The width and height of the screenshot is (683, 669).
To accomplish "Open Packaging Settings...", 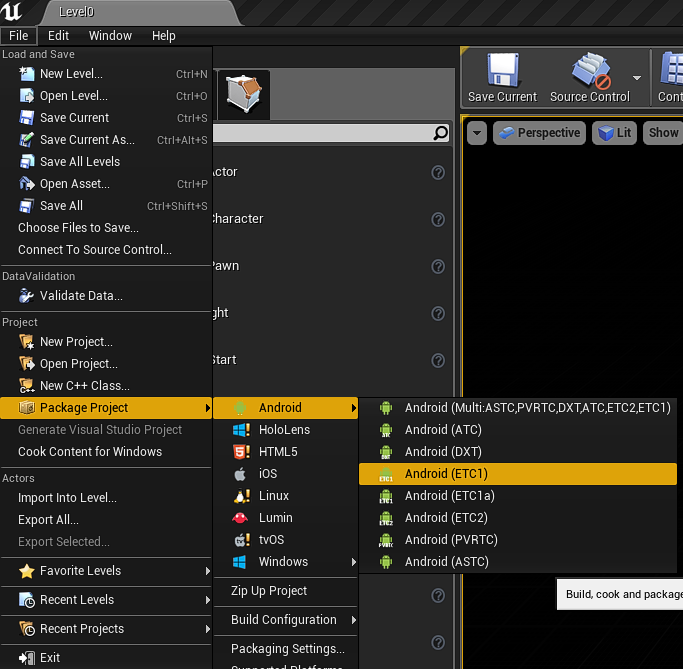I will [286, 649].
